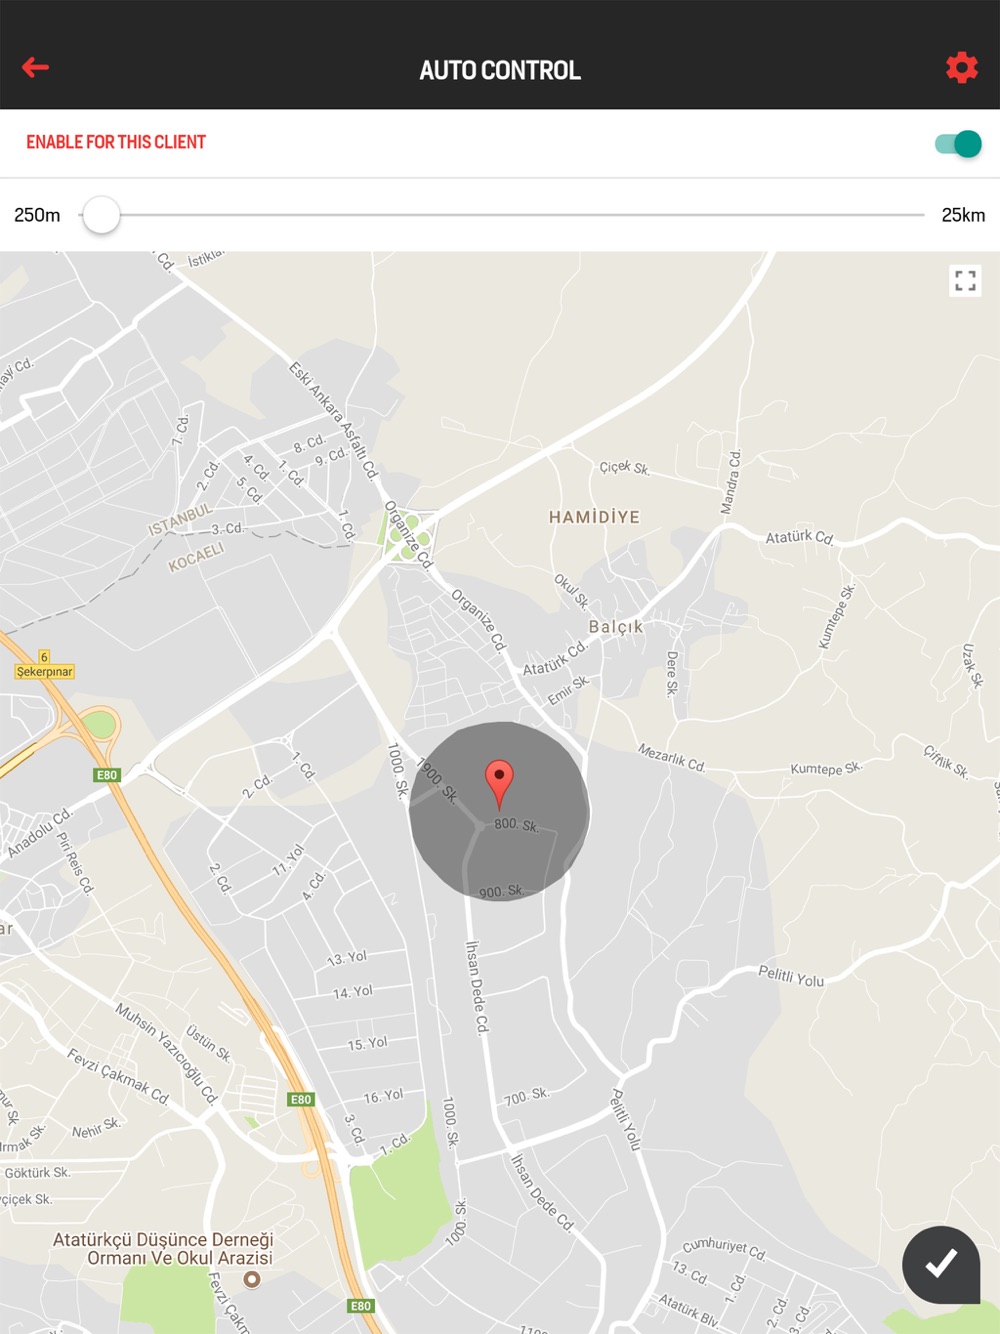Select the Atatürkçü Düşünce Derneği place marker
1000x1334 pixels.
click(x=252, y=1279)
